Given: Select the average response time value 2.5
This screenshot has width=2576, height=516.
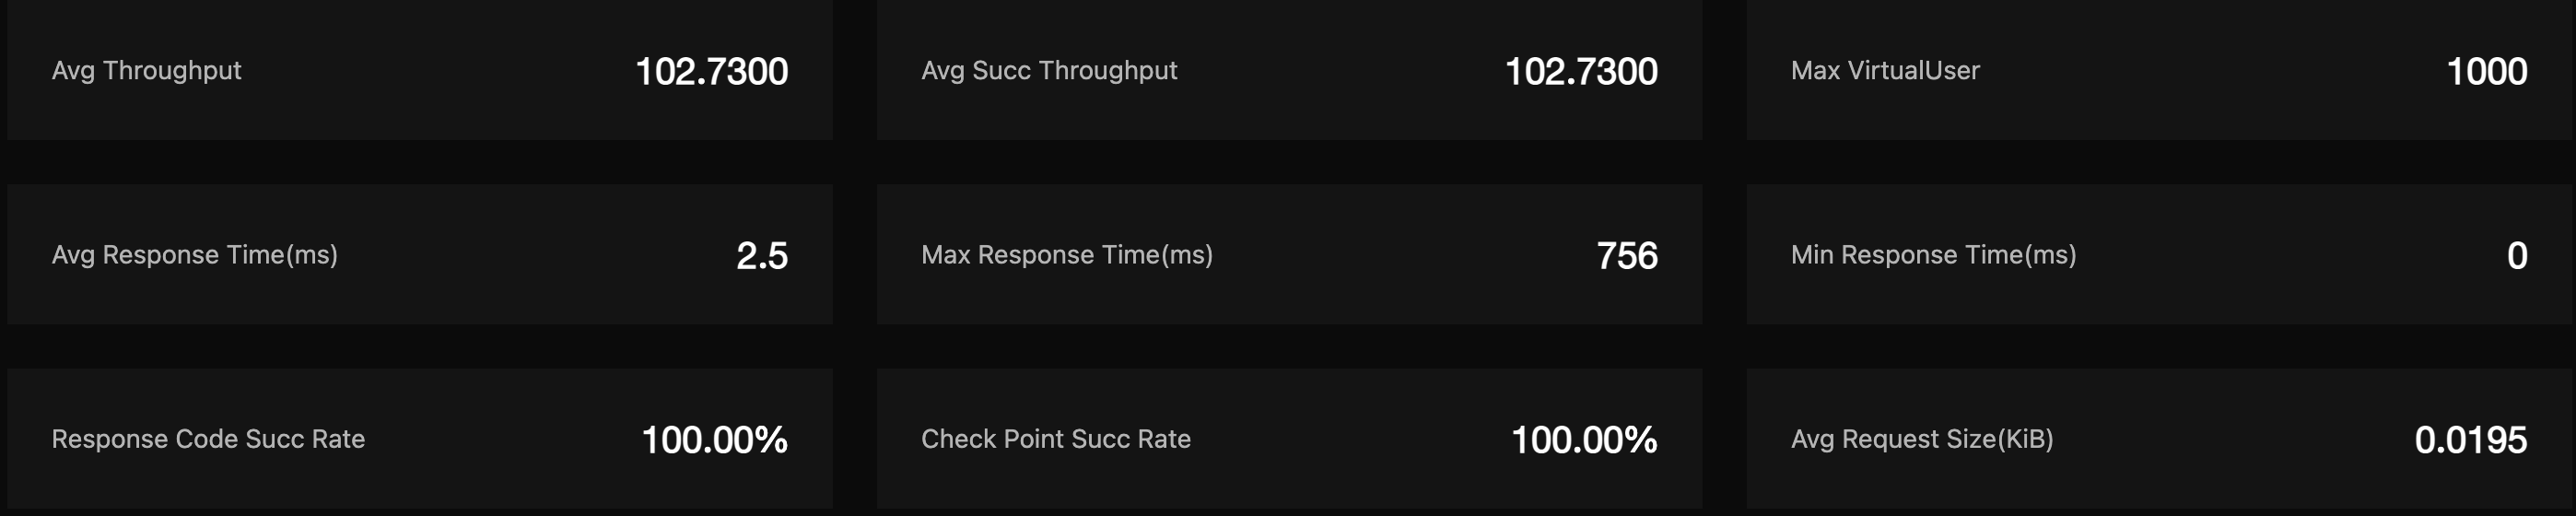Looking at the screenshot, I should coord(761,256).
